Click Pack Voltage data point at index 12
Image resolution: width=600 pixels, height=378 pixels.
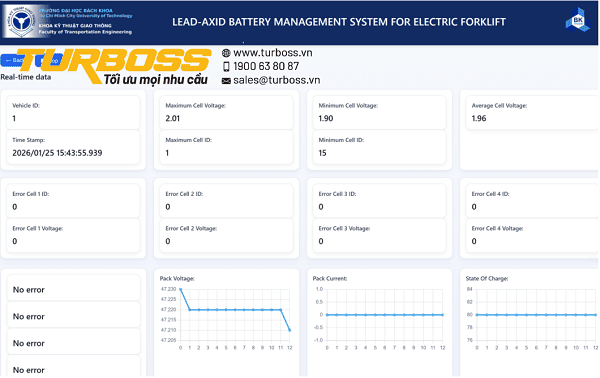coord(290,330)
